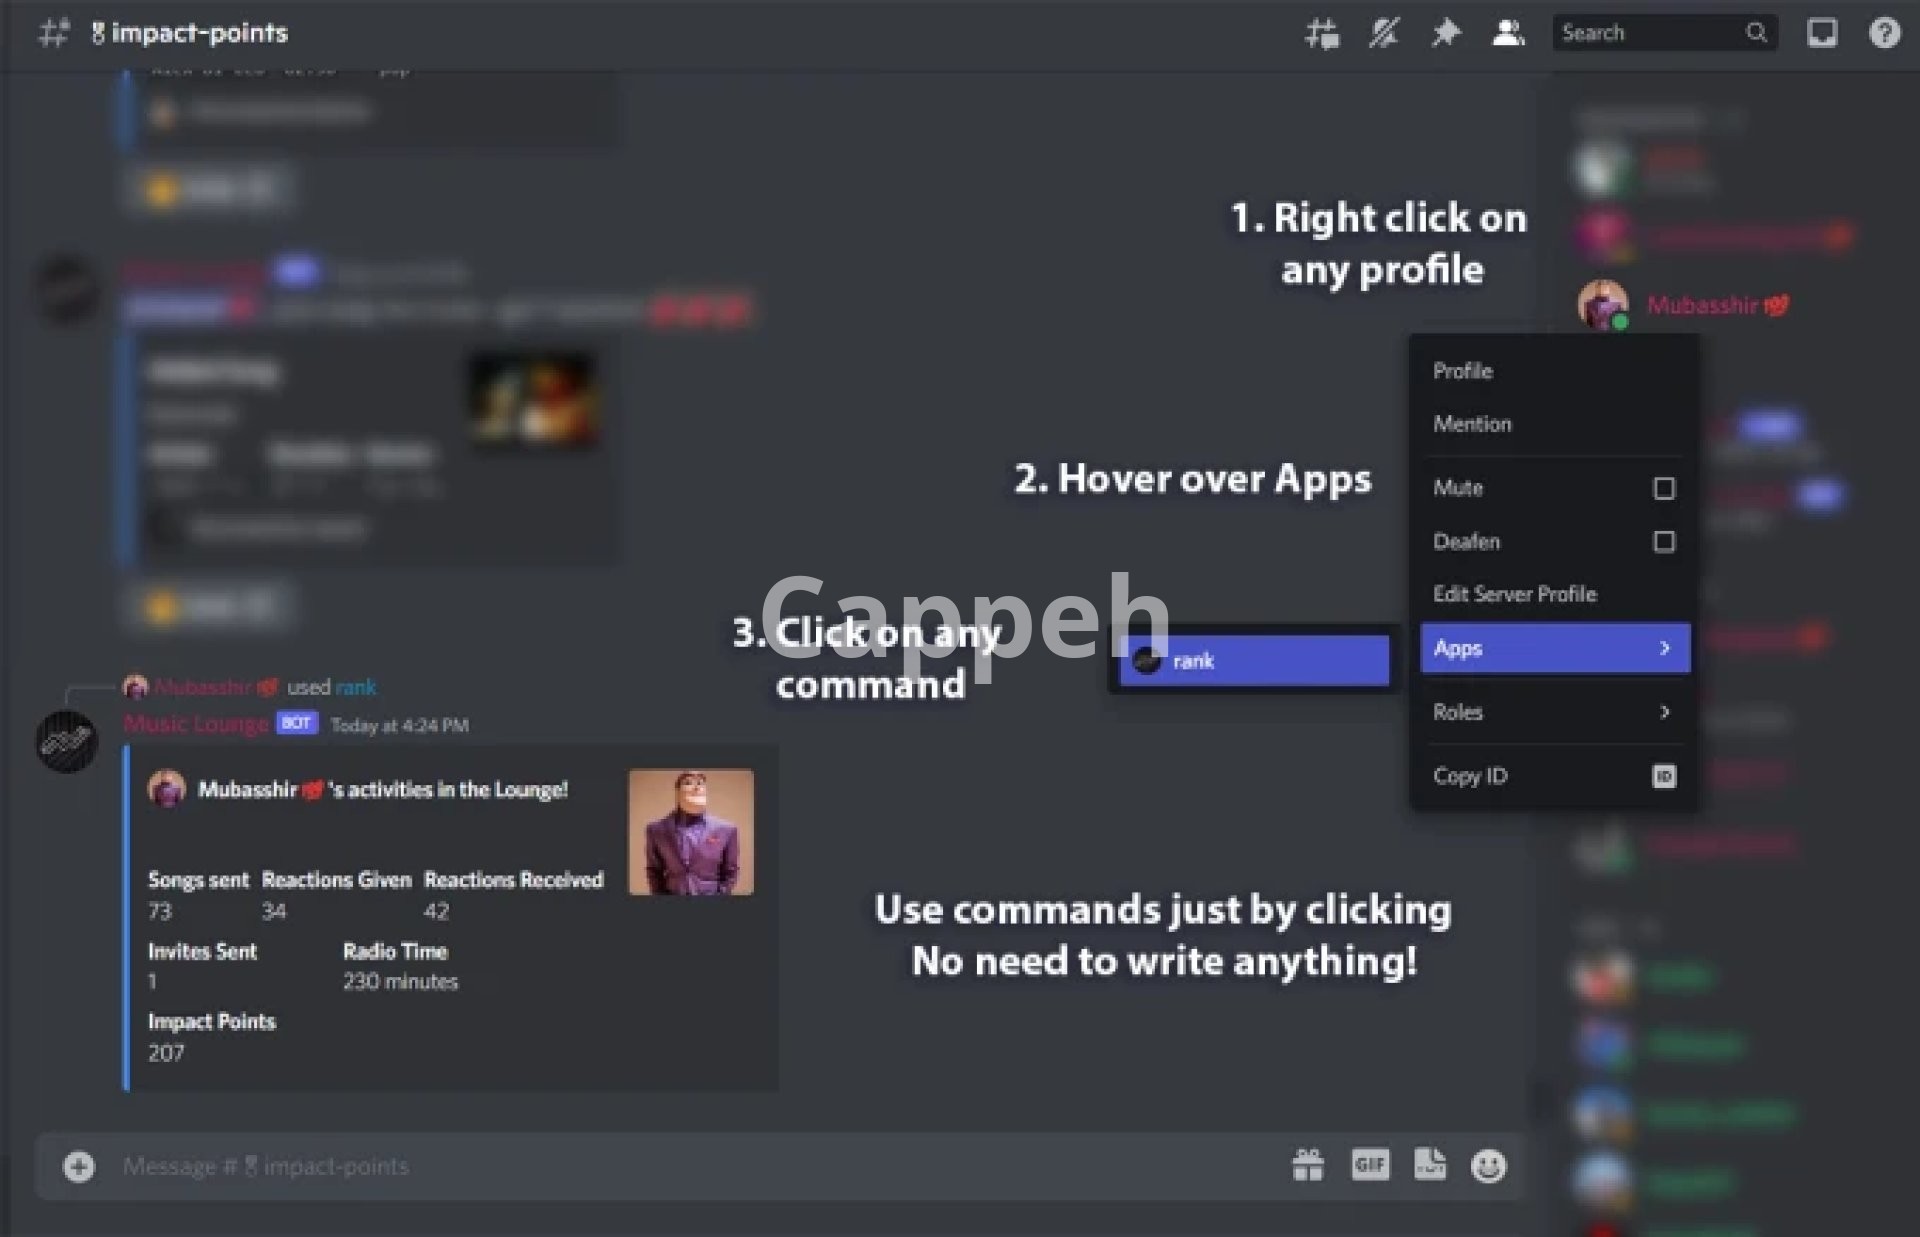
Task: Click Edit Server Profile option
Action: pyautogui.click(x=1514, y=594)
